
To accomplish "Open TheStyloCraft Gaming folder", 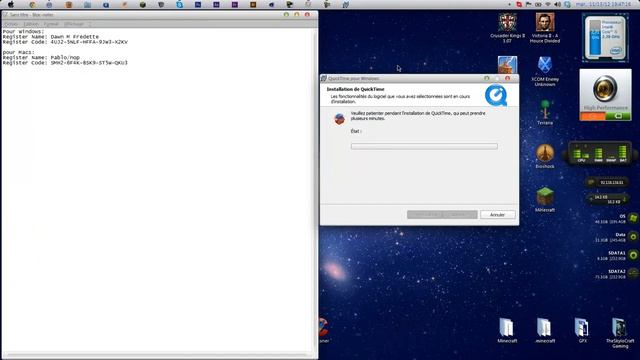I will point(620,333).
